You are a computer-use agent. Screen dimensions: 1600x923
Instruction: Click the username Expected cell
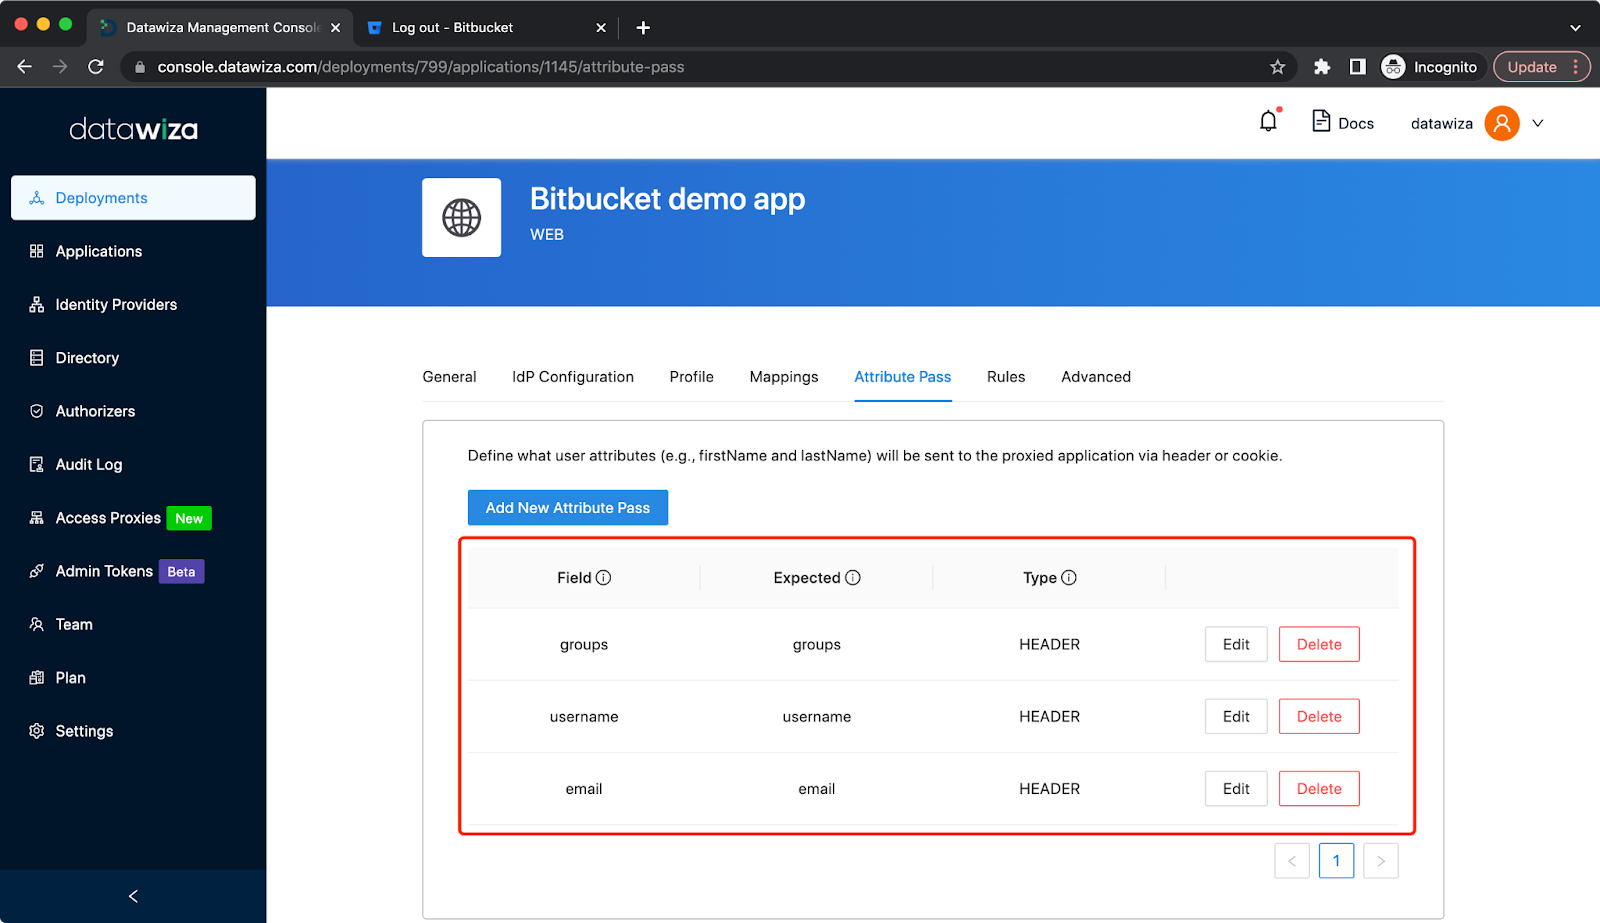coord(817,717)
